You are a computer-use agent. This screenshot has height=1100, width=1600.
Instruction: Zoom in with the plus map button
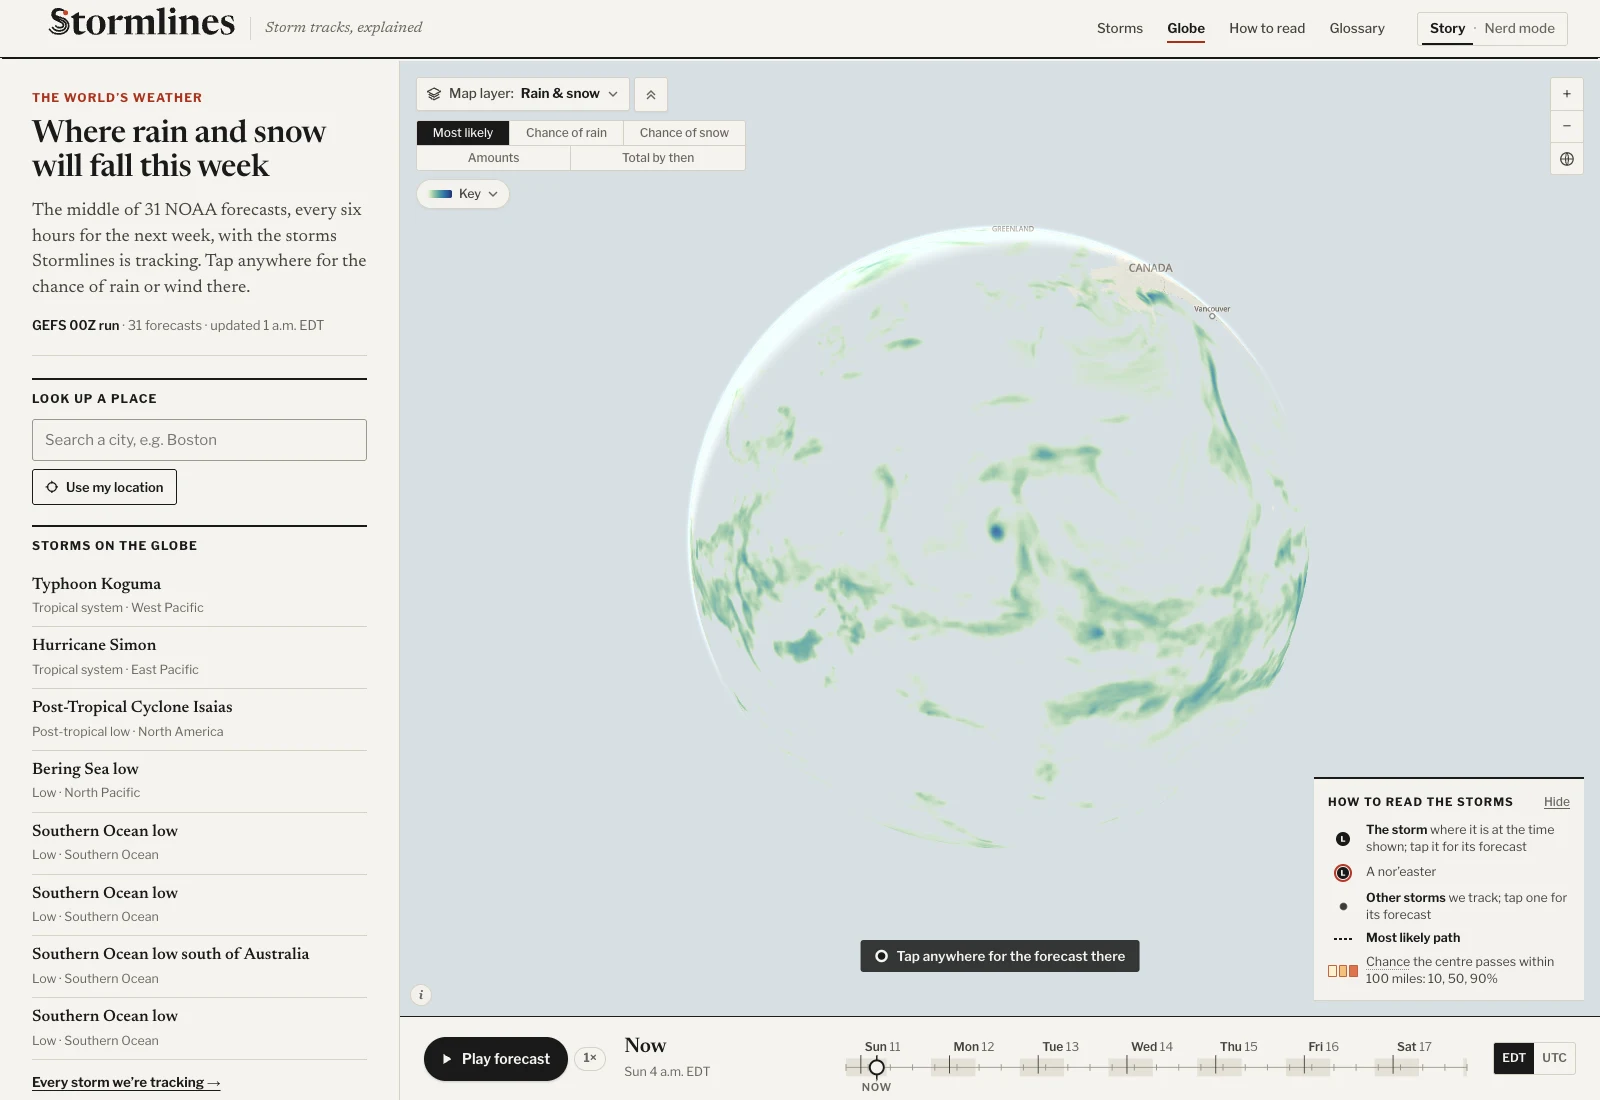[1566, 94]
